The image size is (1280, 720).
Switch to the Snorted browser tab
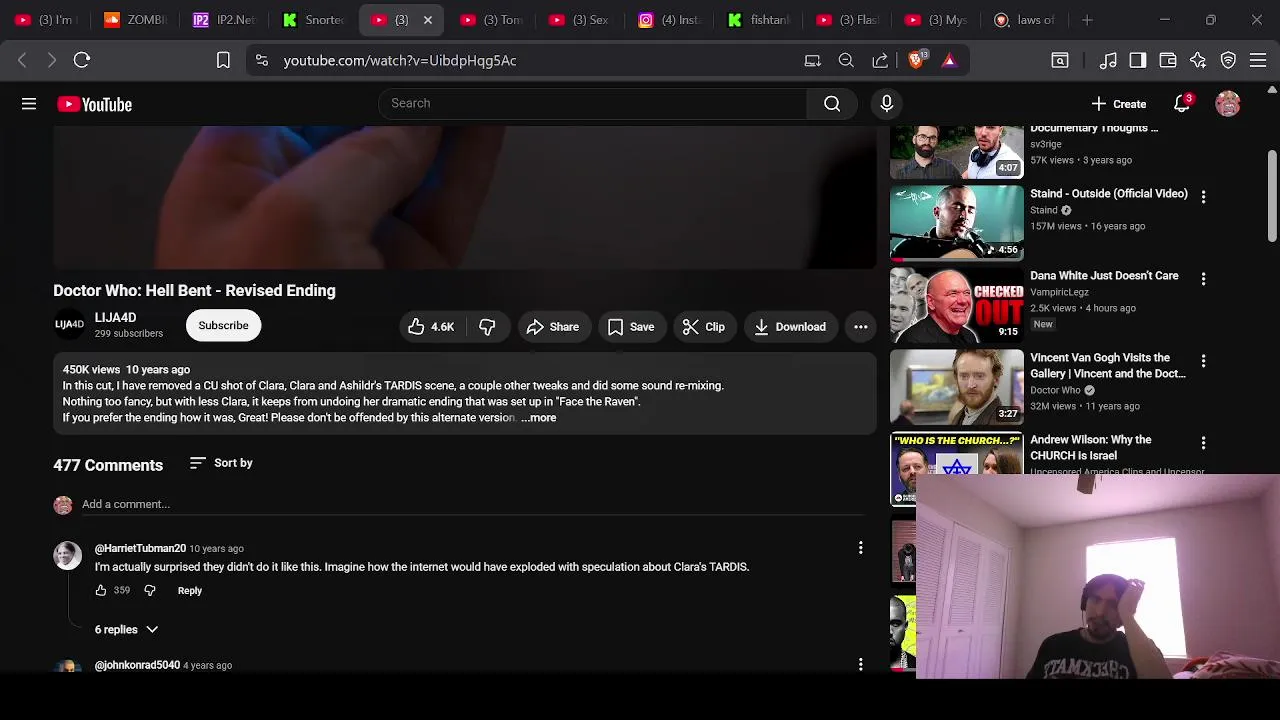[313, 19]
